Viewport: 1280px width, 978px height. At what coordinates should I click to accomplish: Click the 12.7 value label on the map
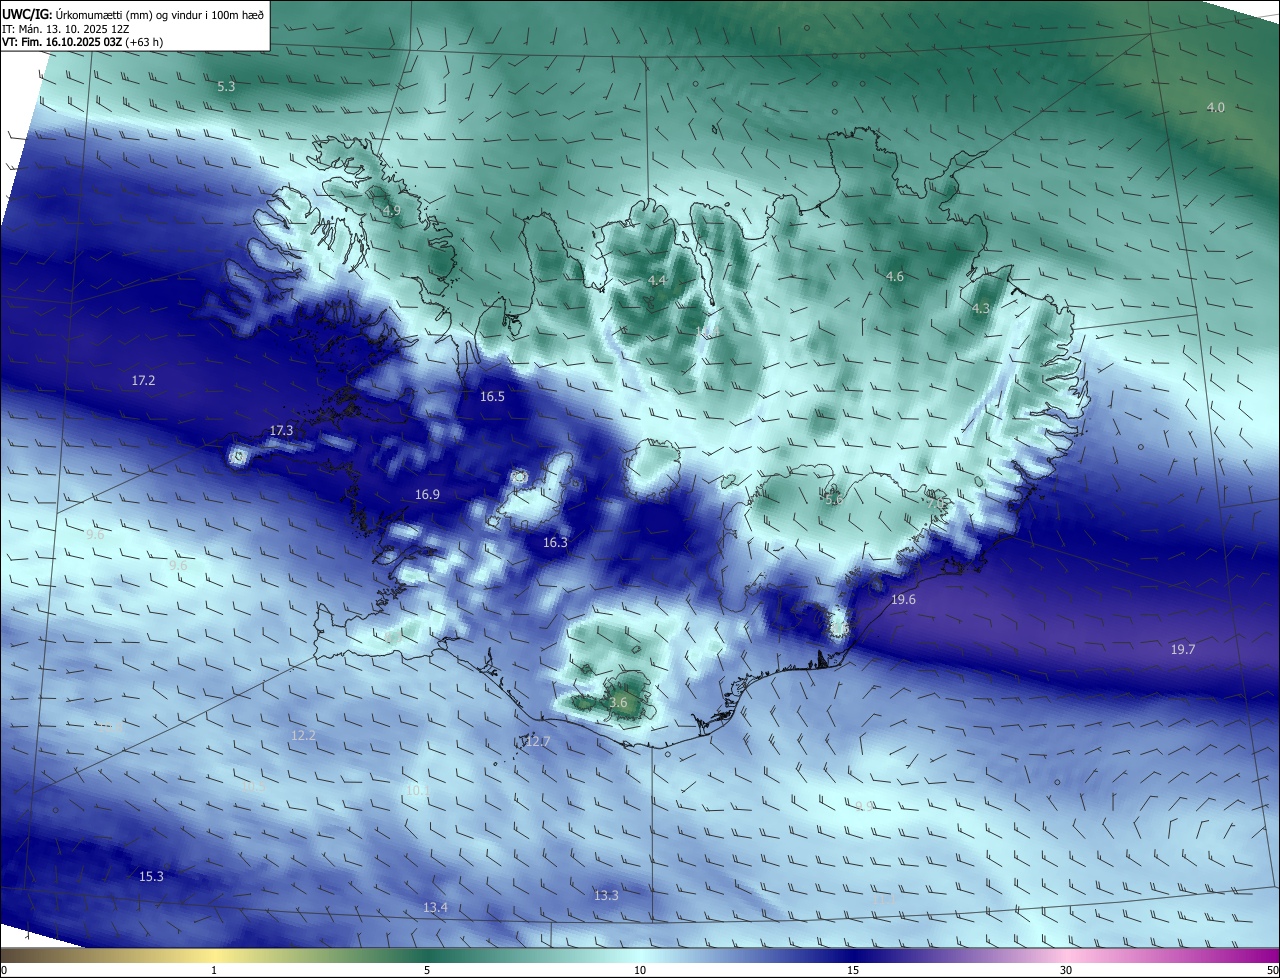(x=537, y=742)
